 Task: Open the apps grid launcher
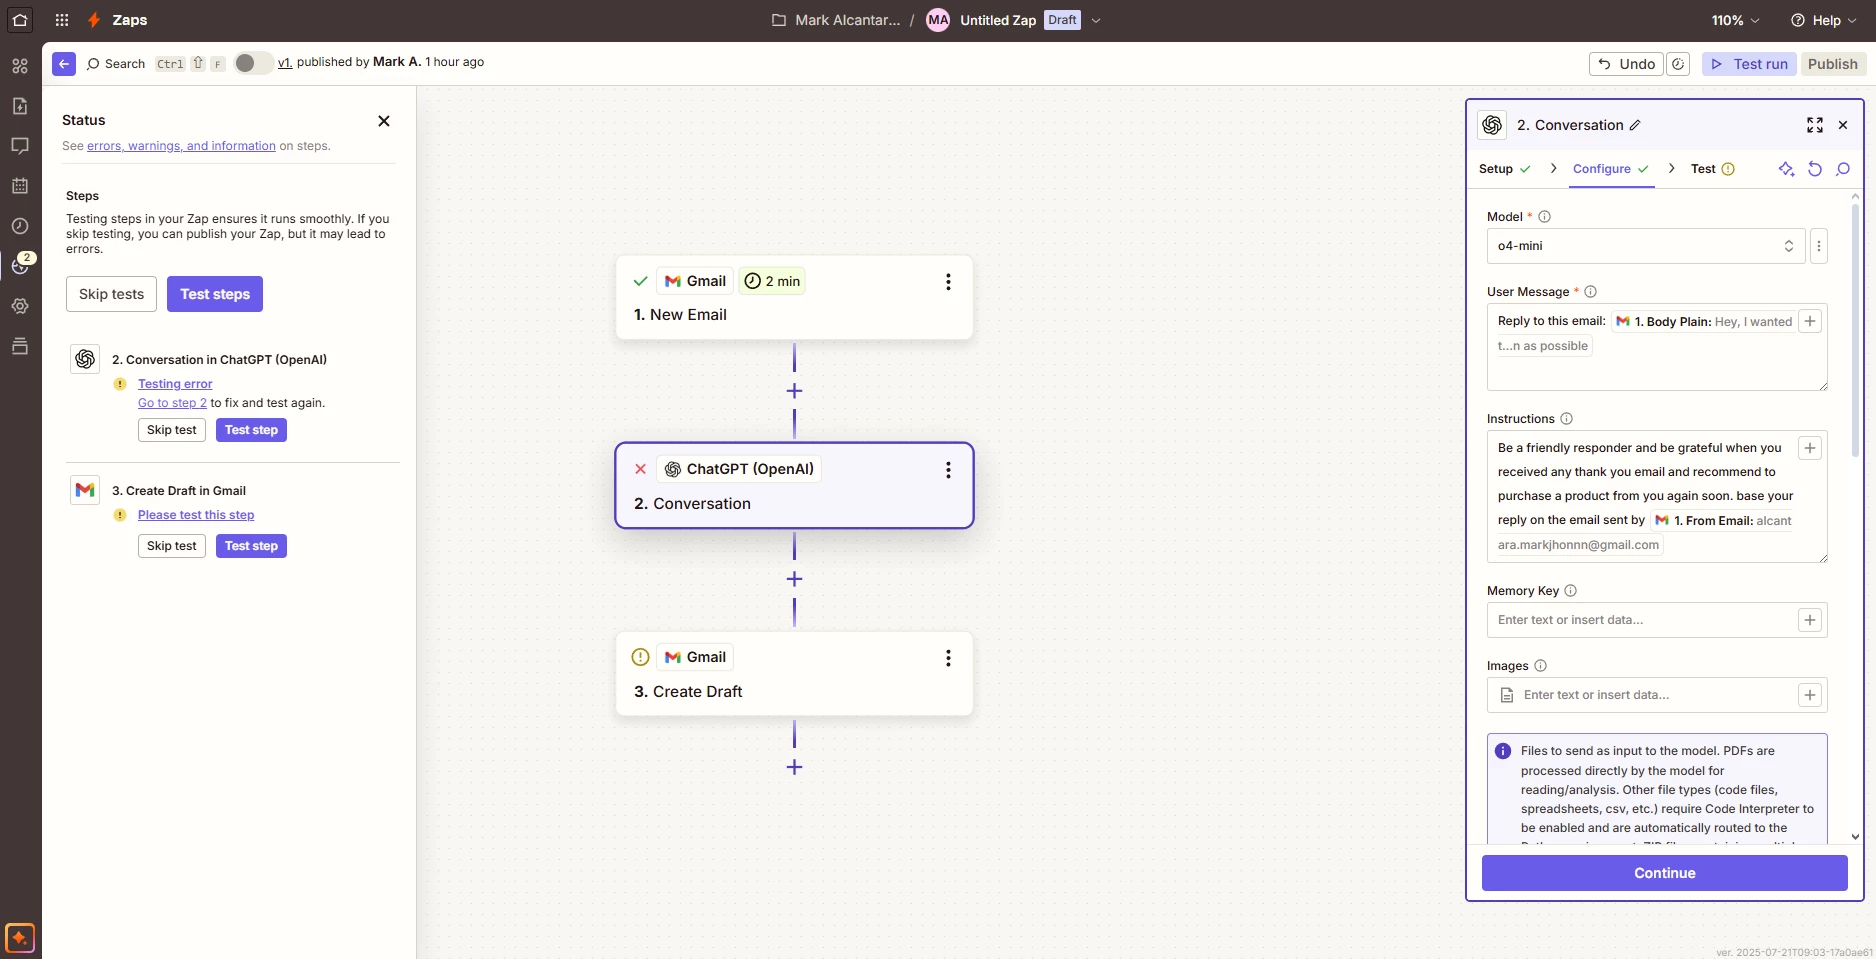point(62,20)
